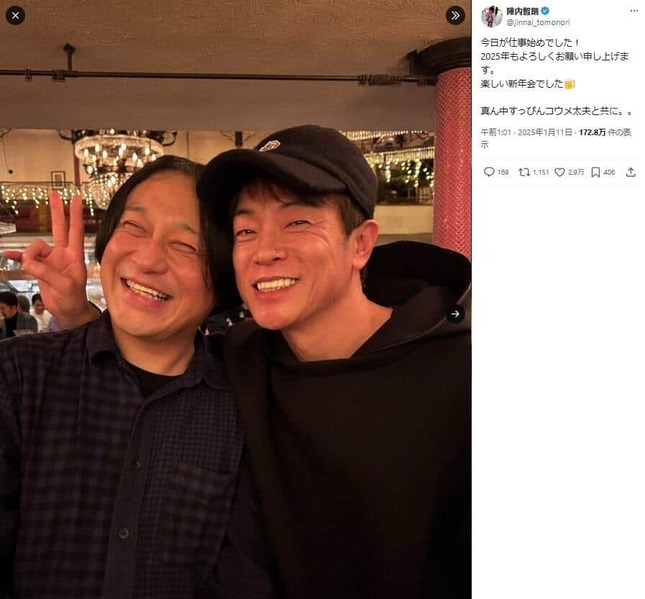This screenshot has width=645, height=599.
Task: Bookmark the post with the bookmark icon
Action: [595, 172]
